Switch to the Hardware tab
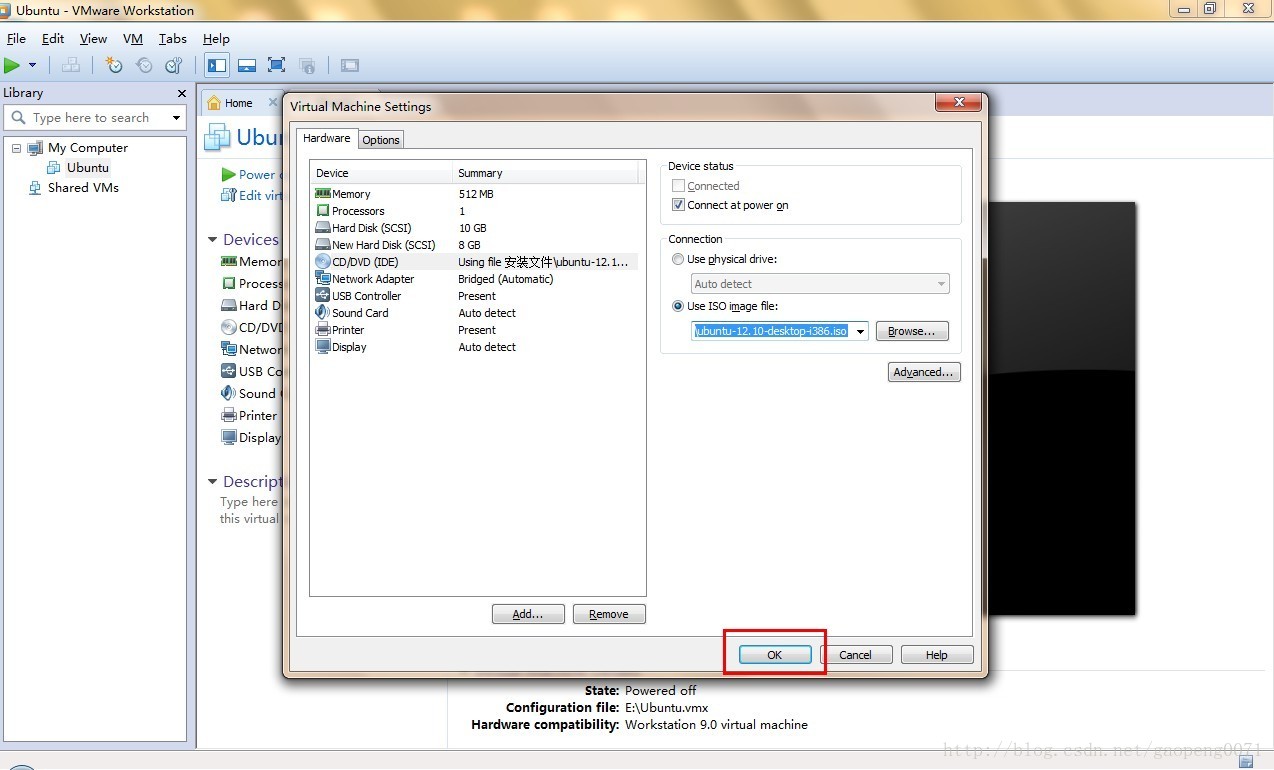The width and height of the screenshot is (1274, 770). (x=327, y=138)
